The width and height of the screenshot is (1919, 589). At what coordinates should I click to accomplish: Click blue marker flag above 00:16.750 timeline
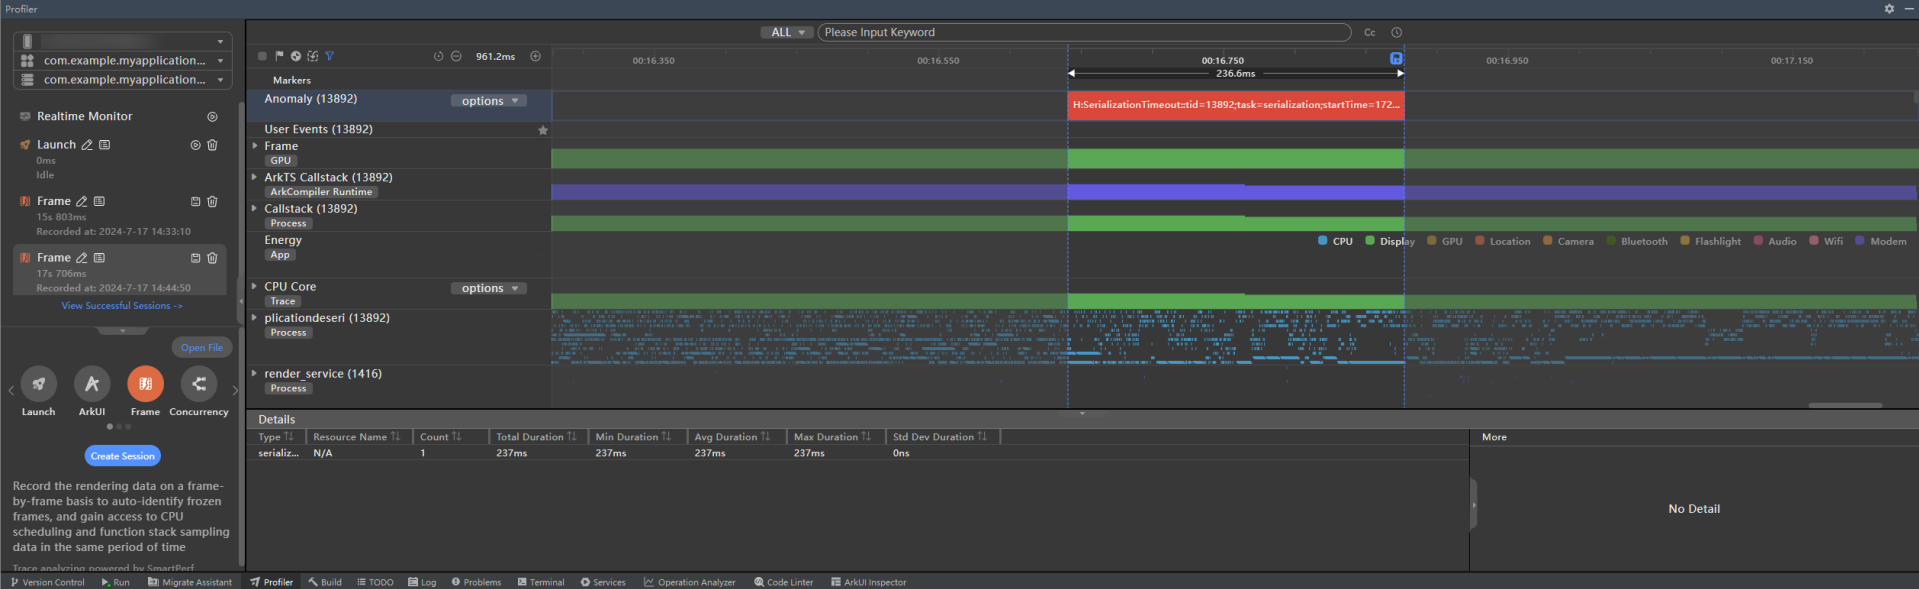click(x=1396, y=58)
